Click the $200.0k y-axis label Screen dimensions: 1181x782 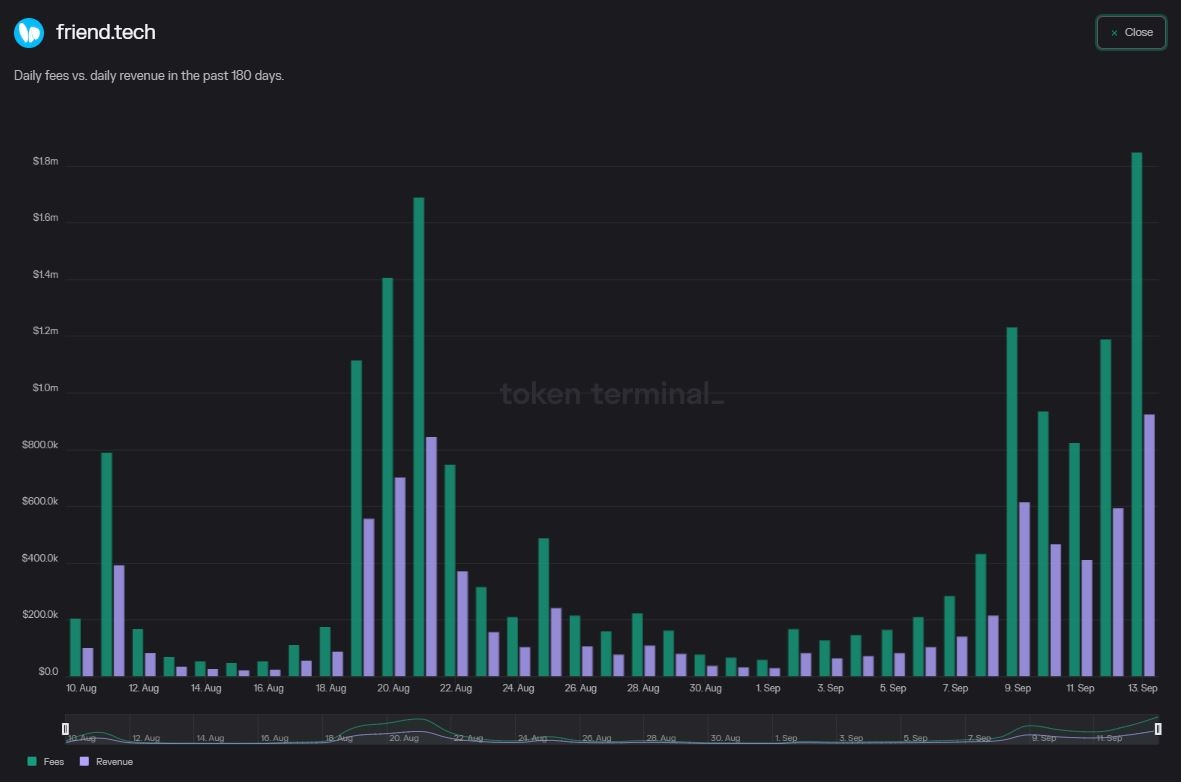pyautogui.click(x=40, y=615)
